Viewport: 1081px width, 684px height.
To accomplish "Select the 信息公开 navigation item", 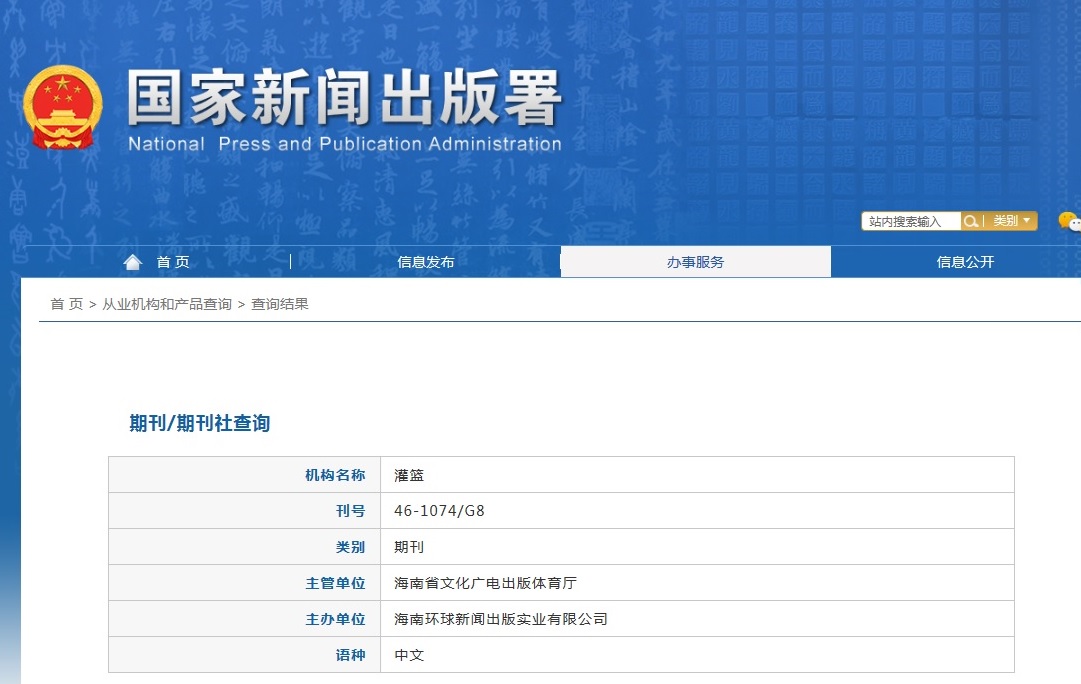I will tap(966, 261).
